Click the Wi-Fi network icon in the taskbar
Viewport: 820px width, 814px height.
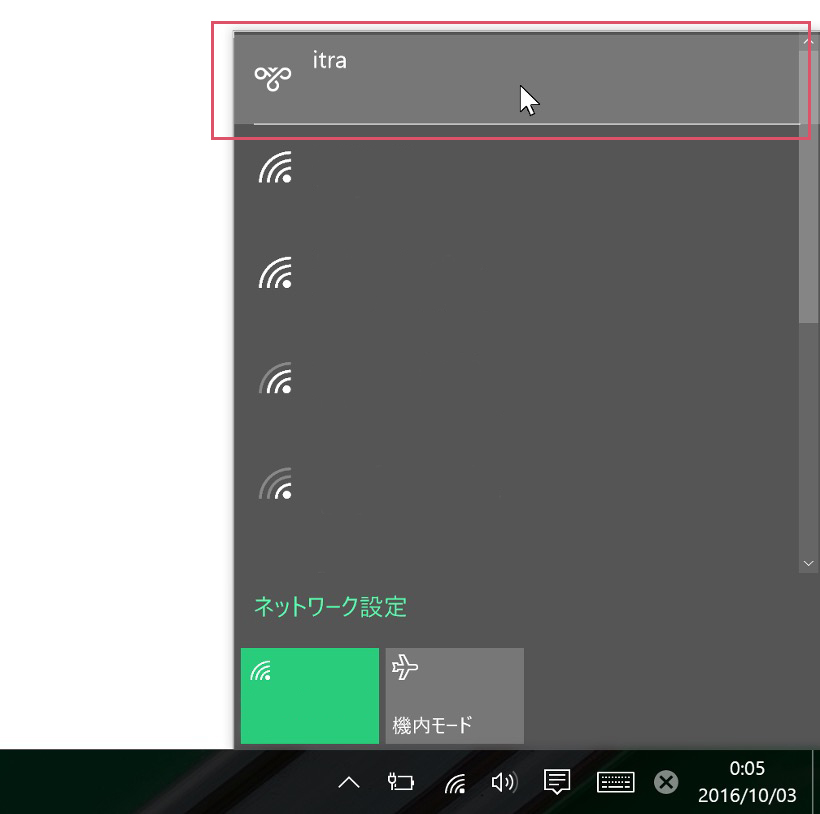(455, 783)
